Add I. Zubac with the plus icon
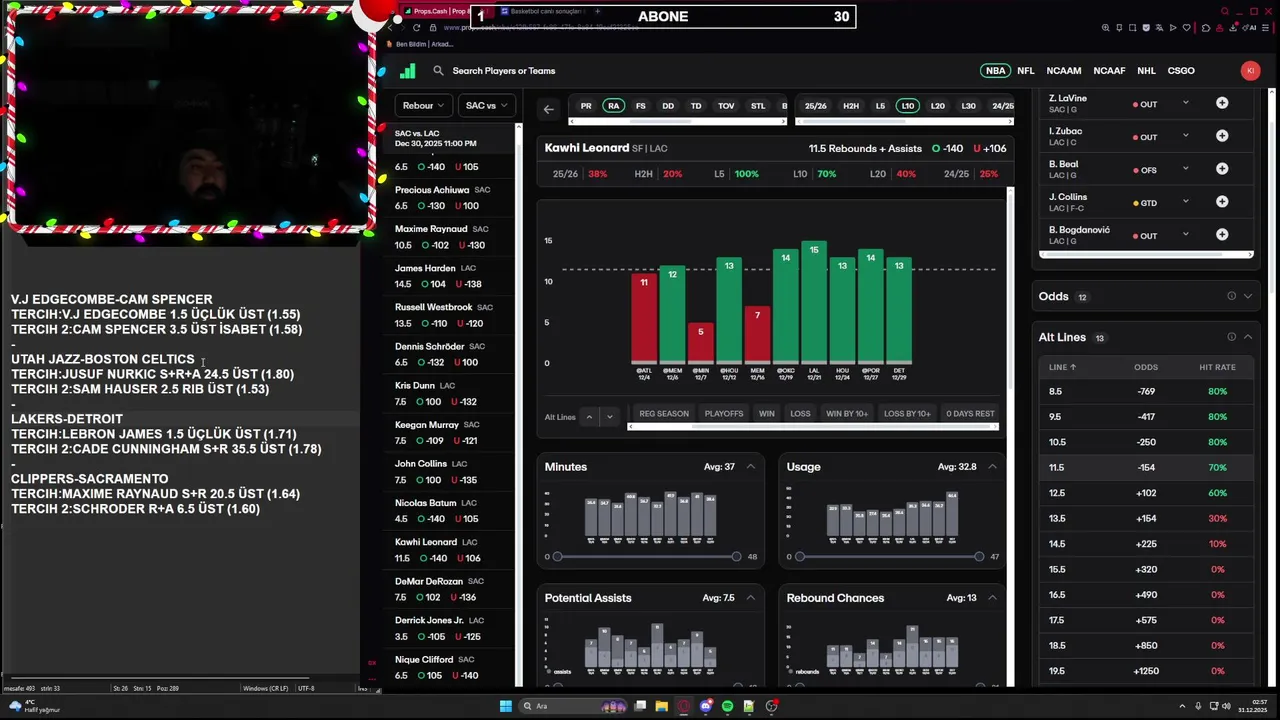This screenshot has width=1280, height=720. click(x=1222, y=136)
